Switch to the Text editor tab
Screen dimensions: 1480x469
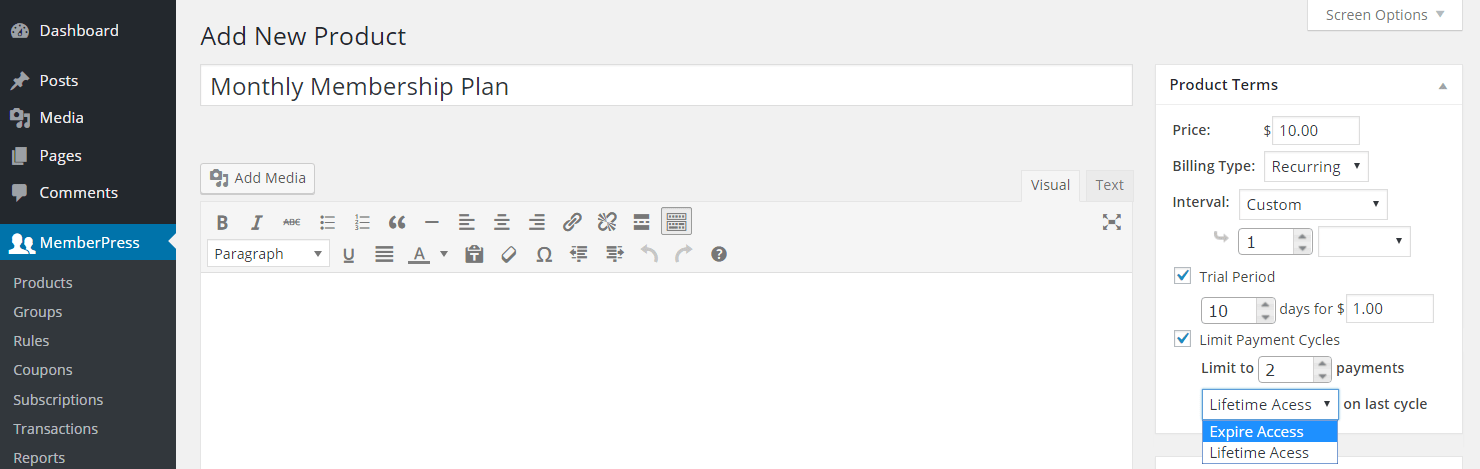[x=1109, y=185]
